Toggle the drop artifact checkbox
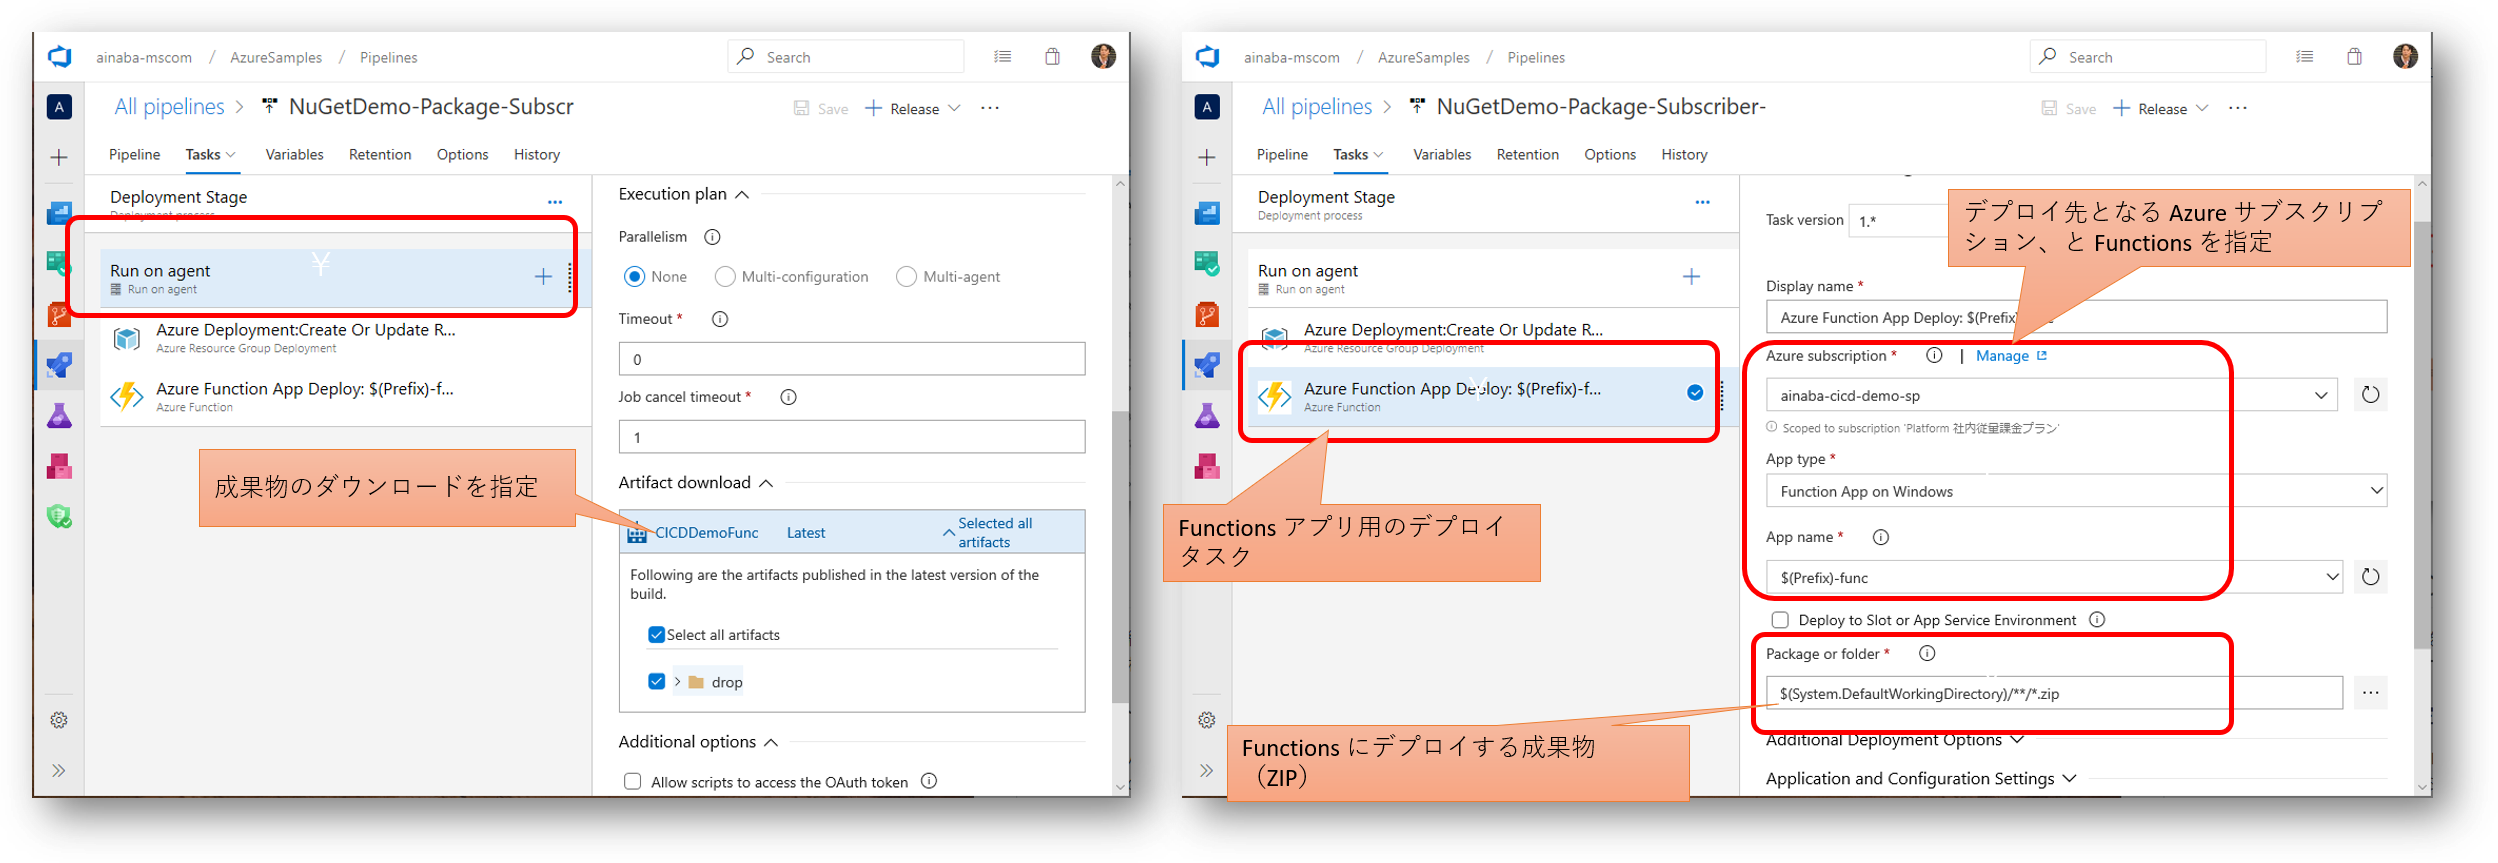Screen dimensions: 2498x863 click(656, 681)
